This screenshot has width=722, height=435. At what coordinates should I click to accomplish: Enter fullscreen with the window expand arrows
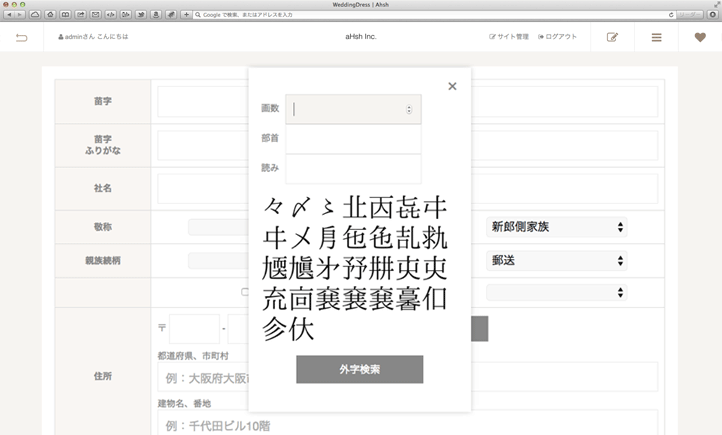pos(717,4)
